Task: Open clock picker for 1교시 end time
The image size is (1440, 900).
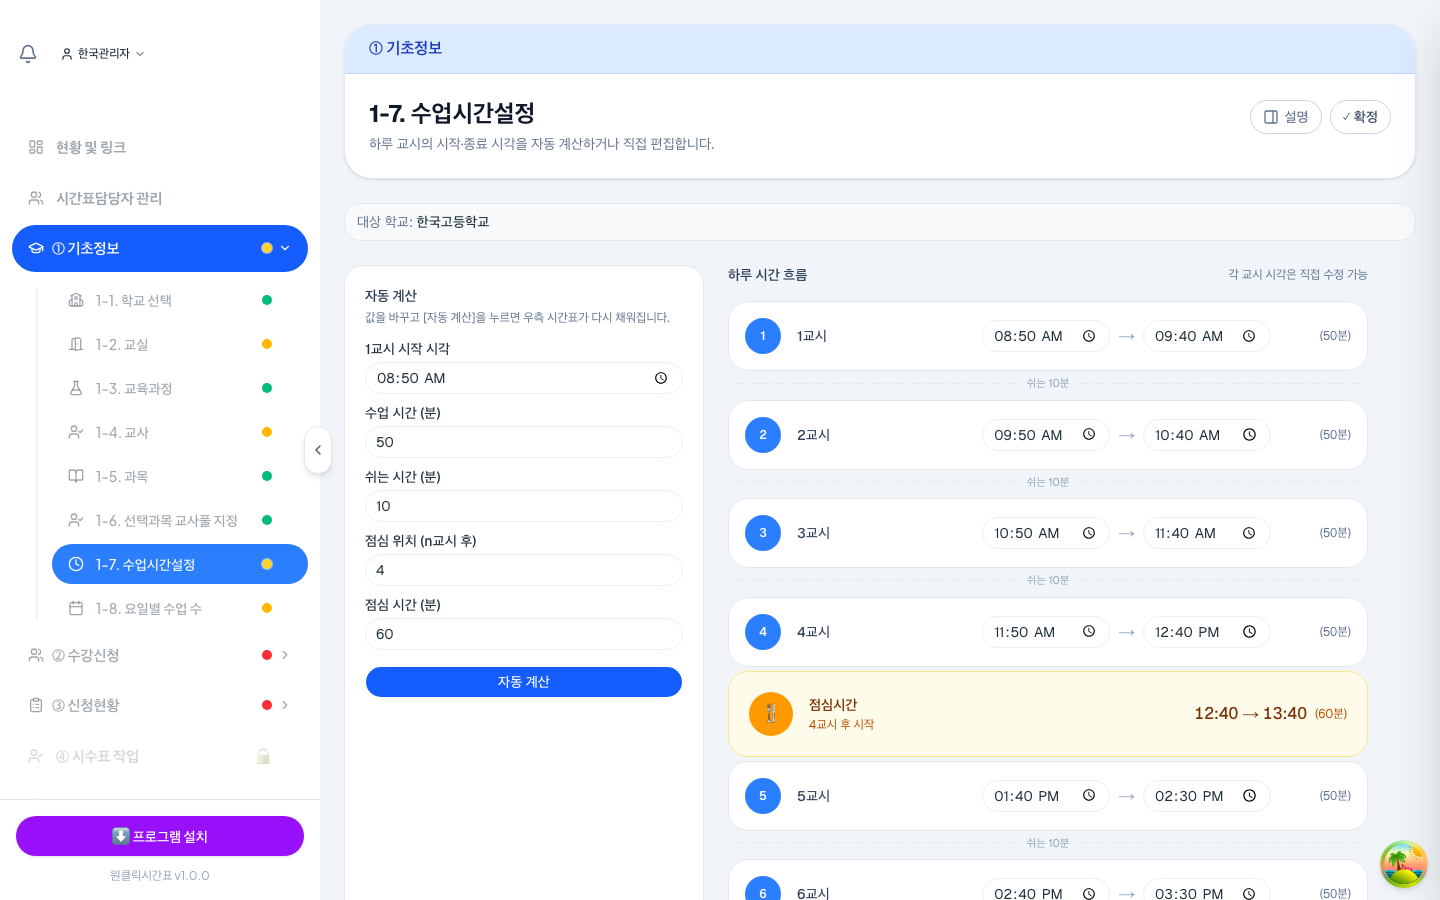Action: tap(1249, 336)
